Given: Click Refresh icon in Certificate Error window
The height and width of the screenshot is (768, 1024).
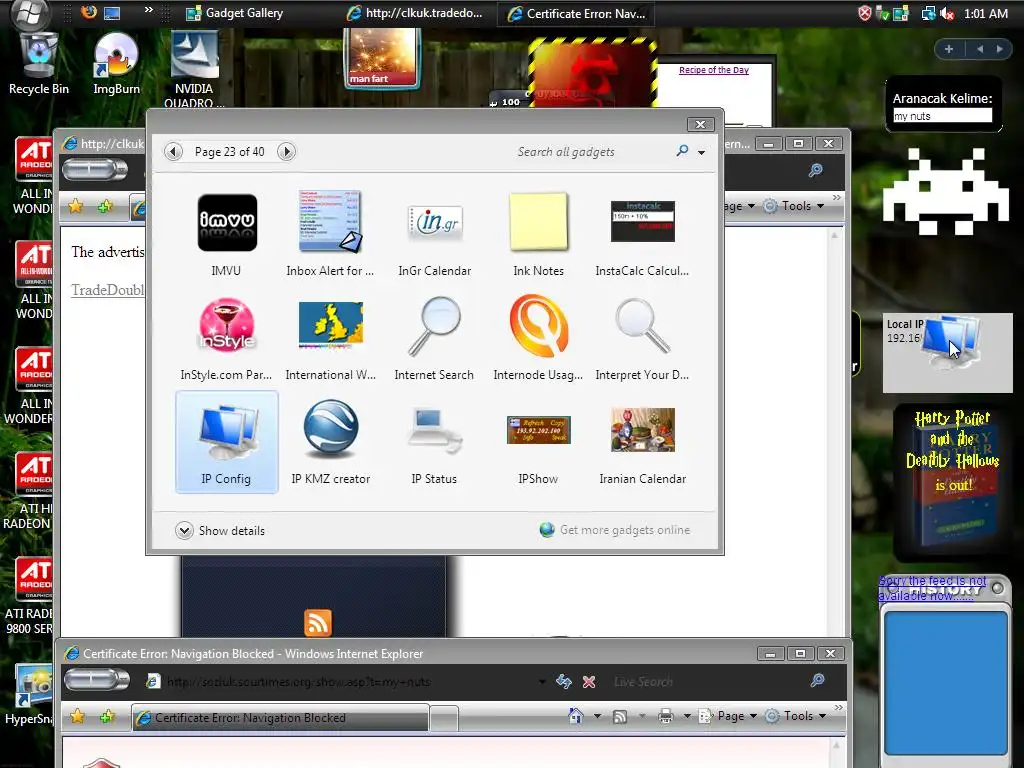Looking at the screenshot, I should pyautogui.click(x=564, y=681).
